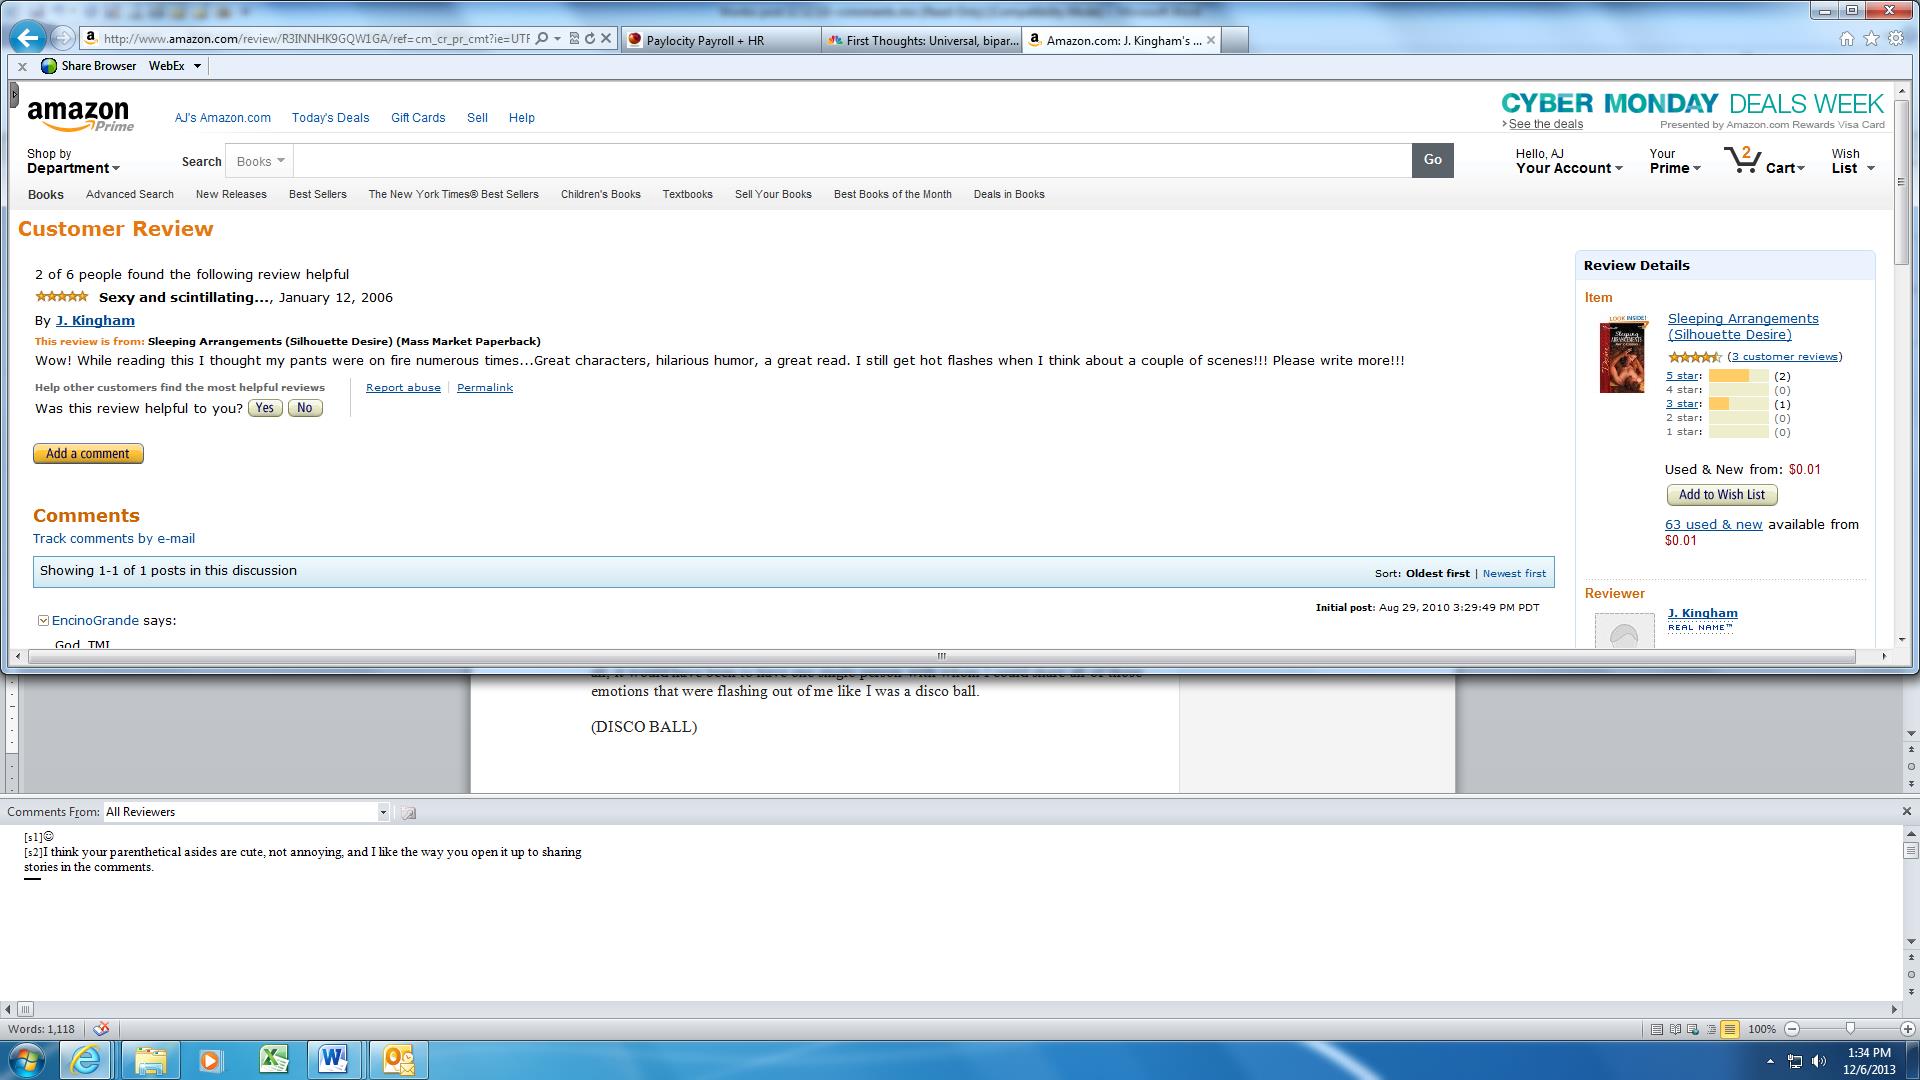Viewport: 1920px width, 1080px height.
Task: Sort comments Newest first
Action: coord(1514,574)
